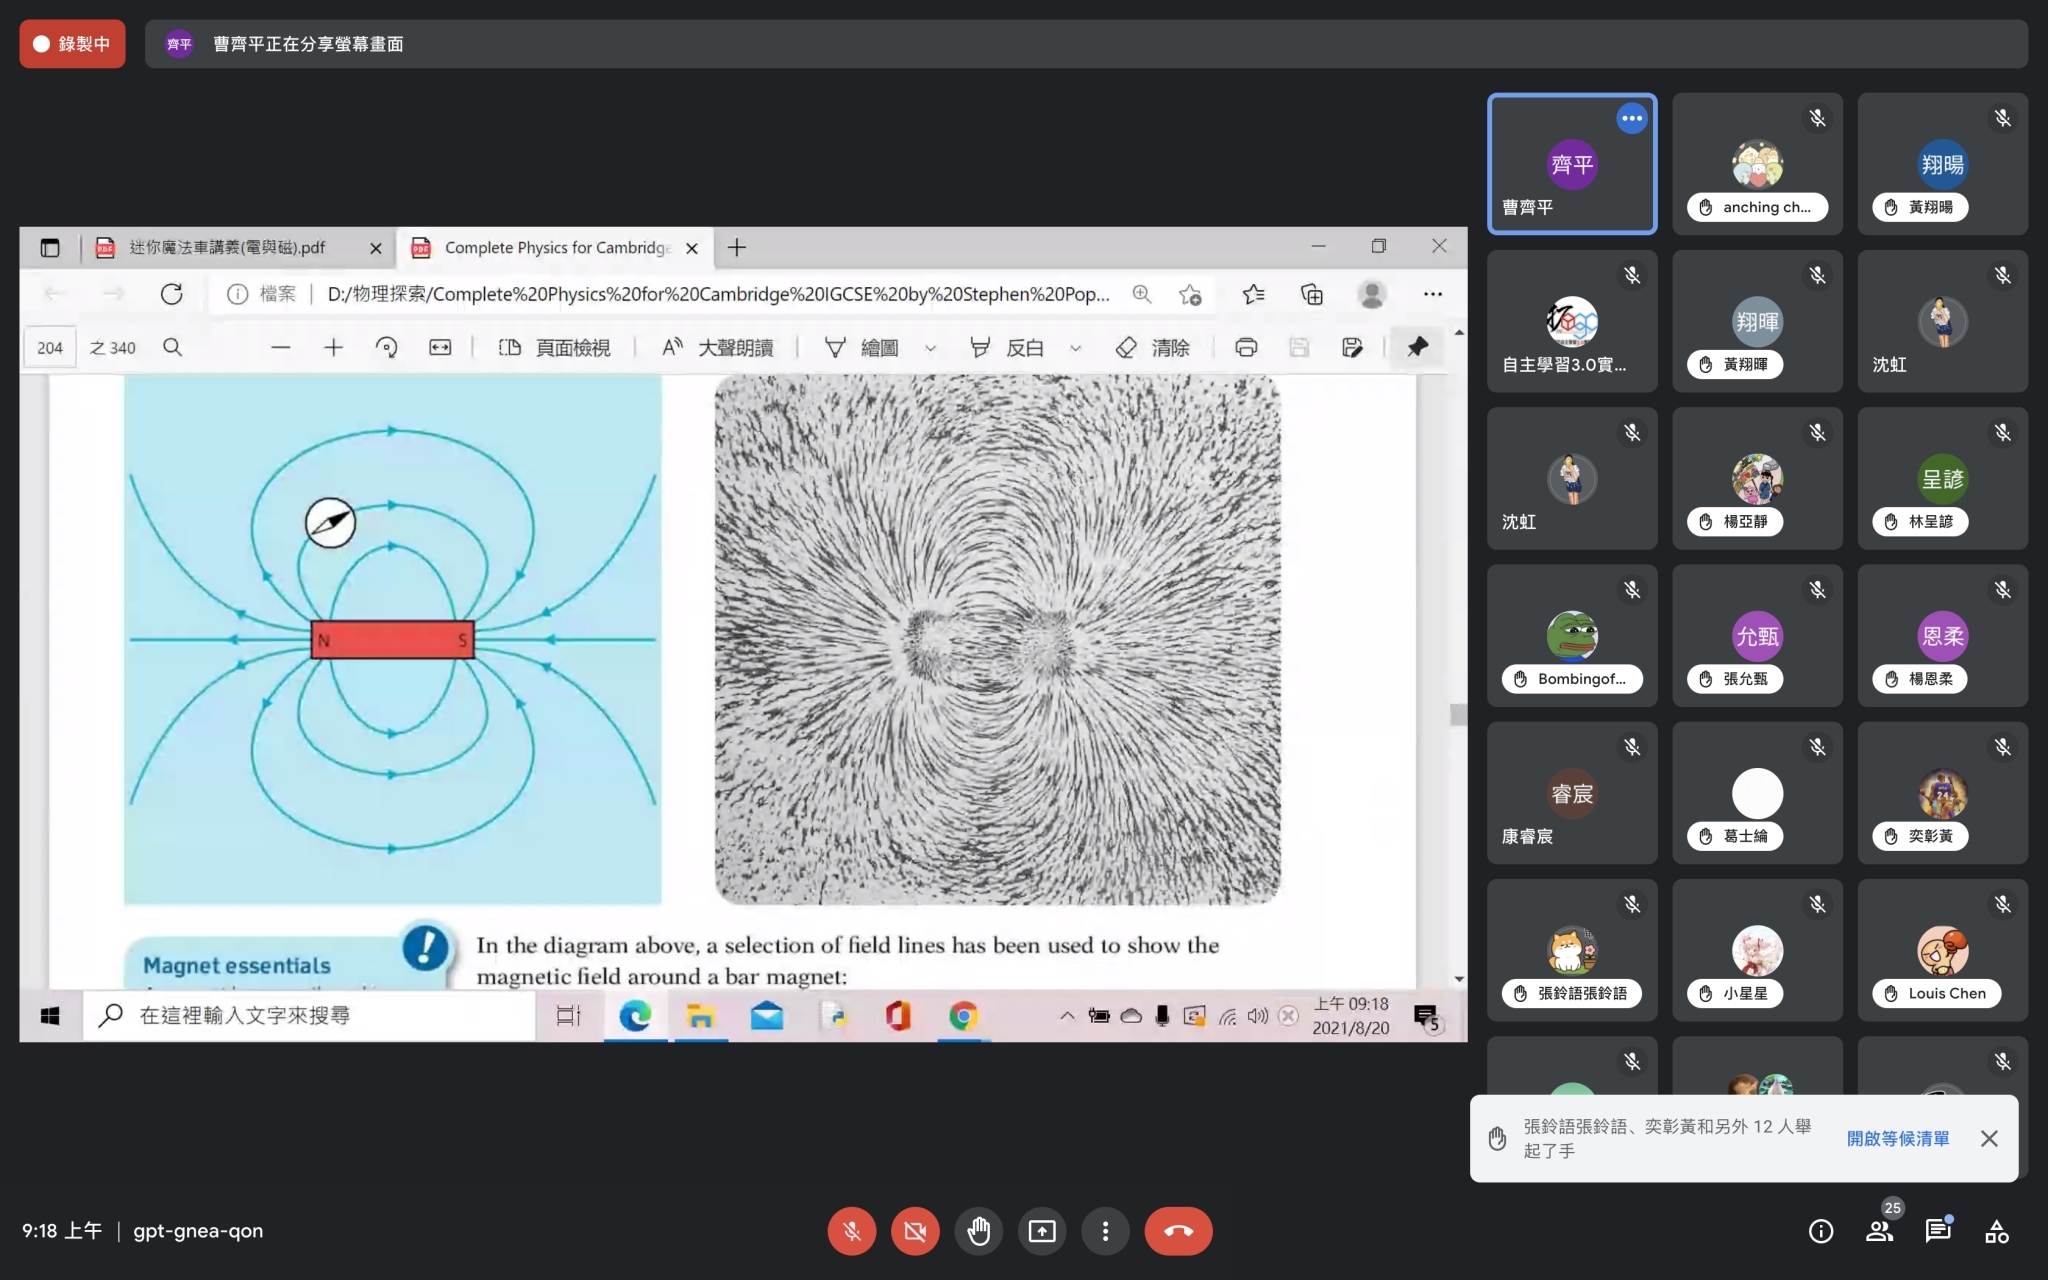This screenshot has width=2048, height=1280.
Task: Add this page to favorites star
Action: point(1189,294)
